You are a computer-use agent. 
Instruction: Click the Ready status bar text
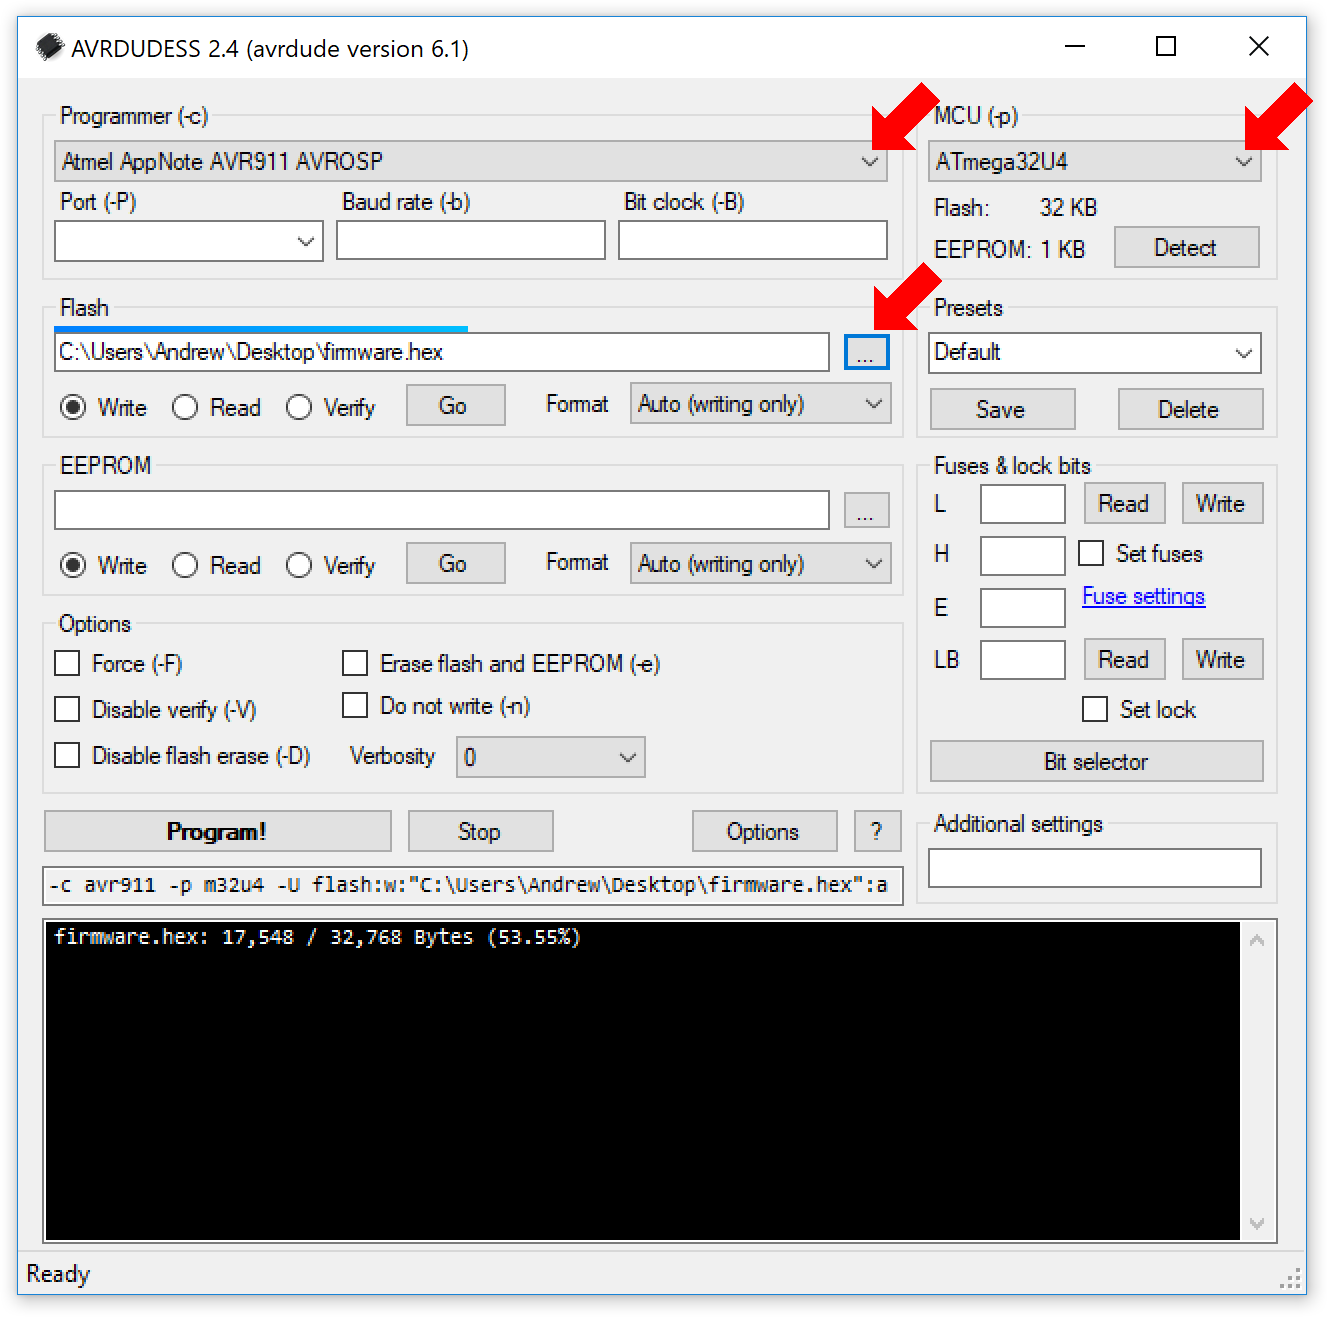(x=58, y=1274)
